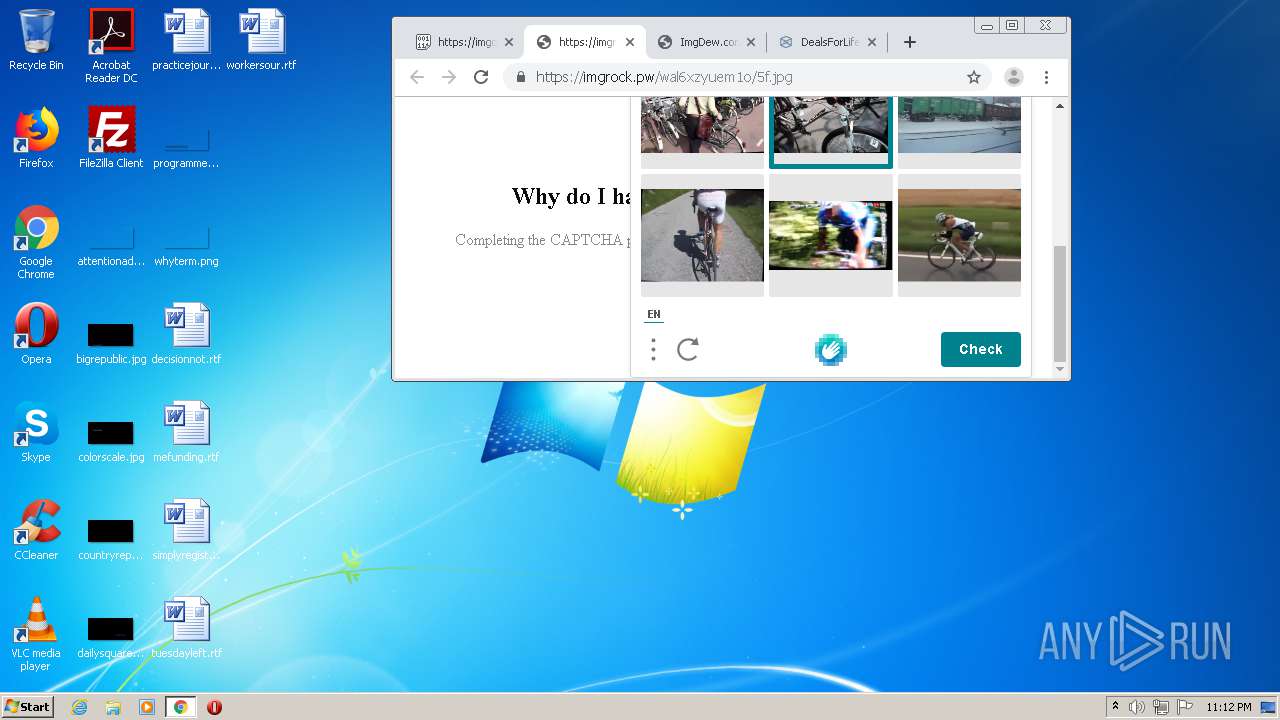
Task: Show hidden system tray icons
Action: click(1115, 706)
